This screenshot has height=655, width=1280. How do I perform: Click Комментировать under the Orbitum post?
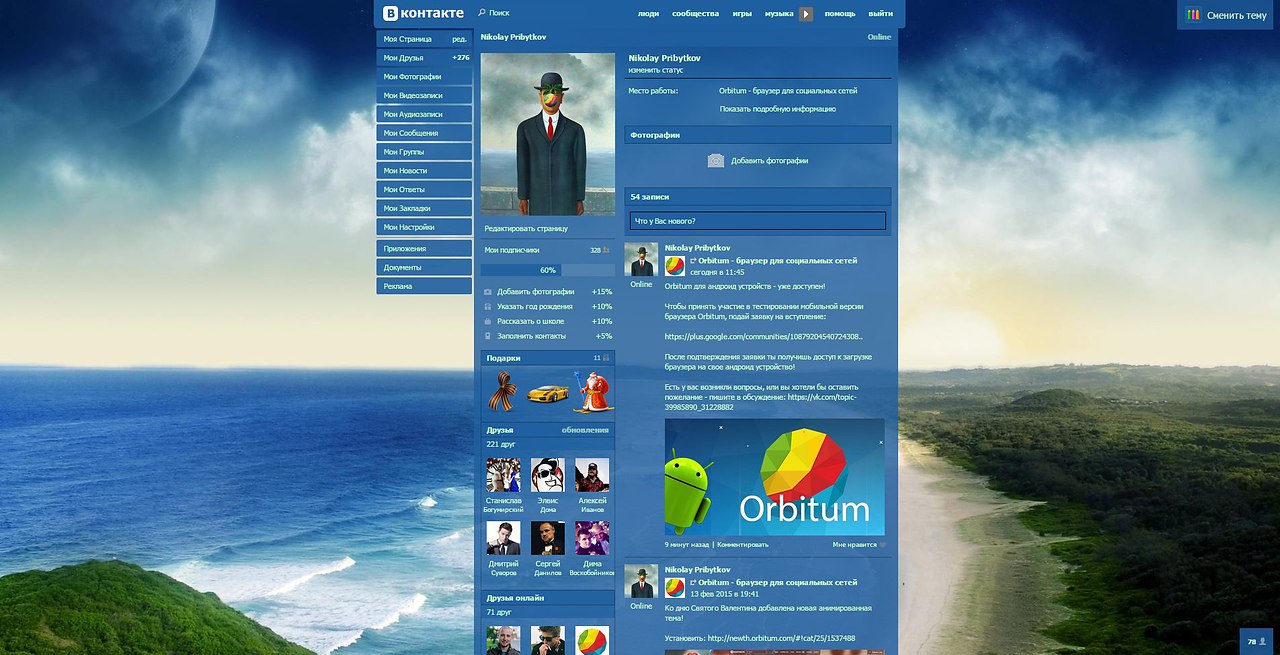click(x=743, y=545)
